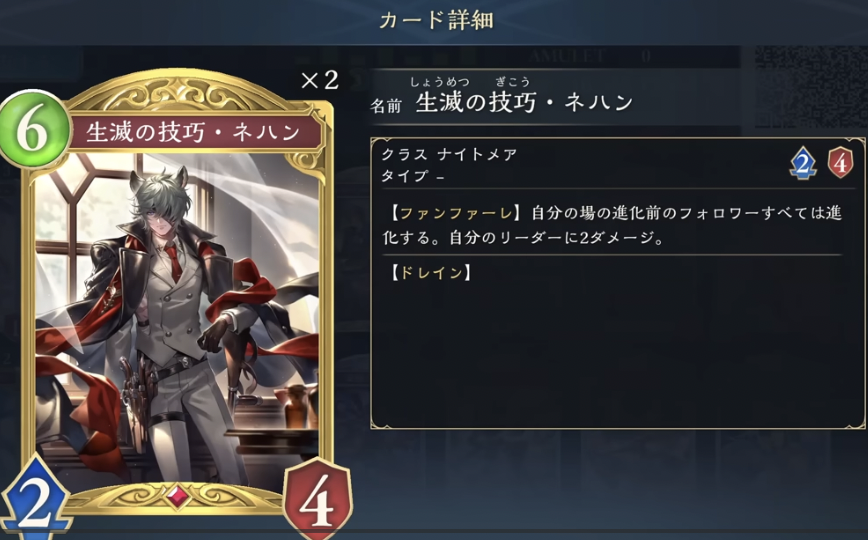Click the Fanfare ability description text
Image resolution: width=868 pixels, height=540 pixels.
(x=613, y=225)
